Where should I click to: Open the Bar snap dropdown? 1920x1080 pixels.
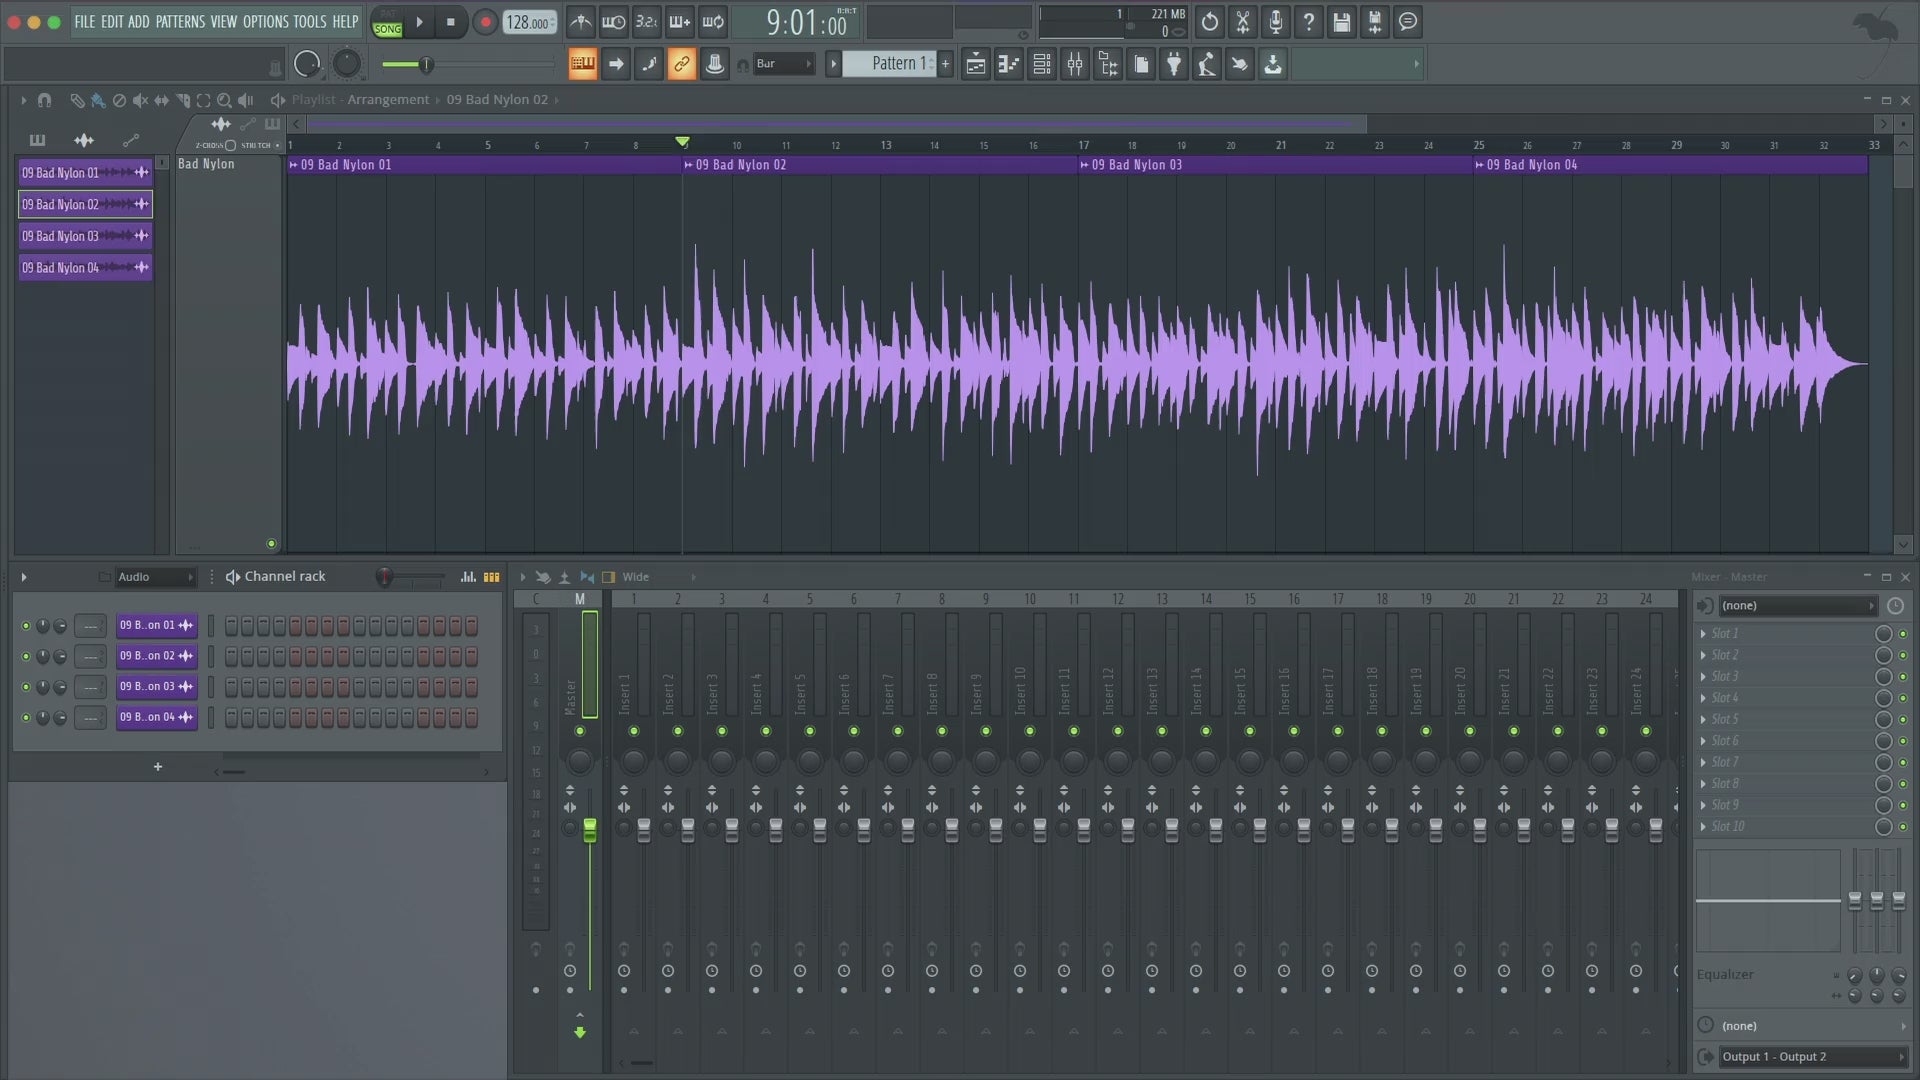(x=783, y=64)
